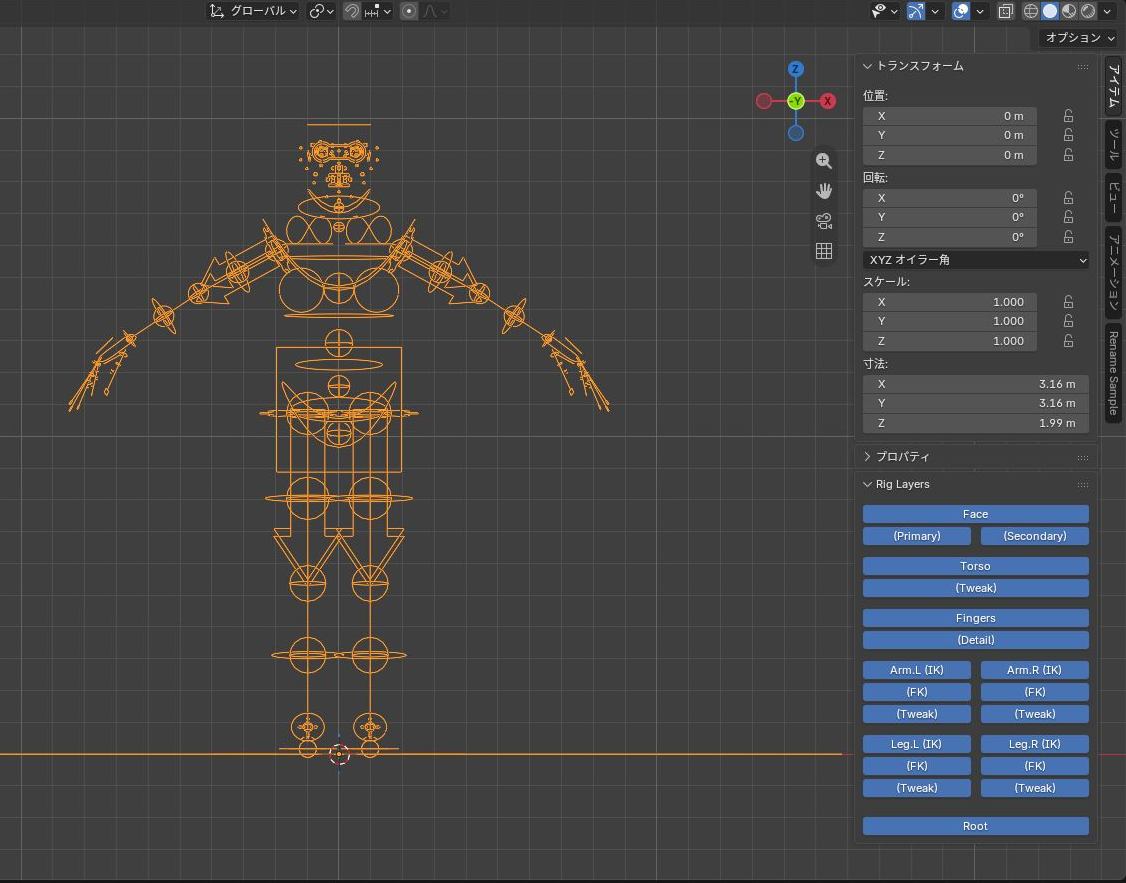Click the green -Y axis on the gizmo
1126x883 pixels.
796,101
